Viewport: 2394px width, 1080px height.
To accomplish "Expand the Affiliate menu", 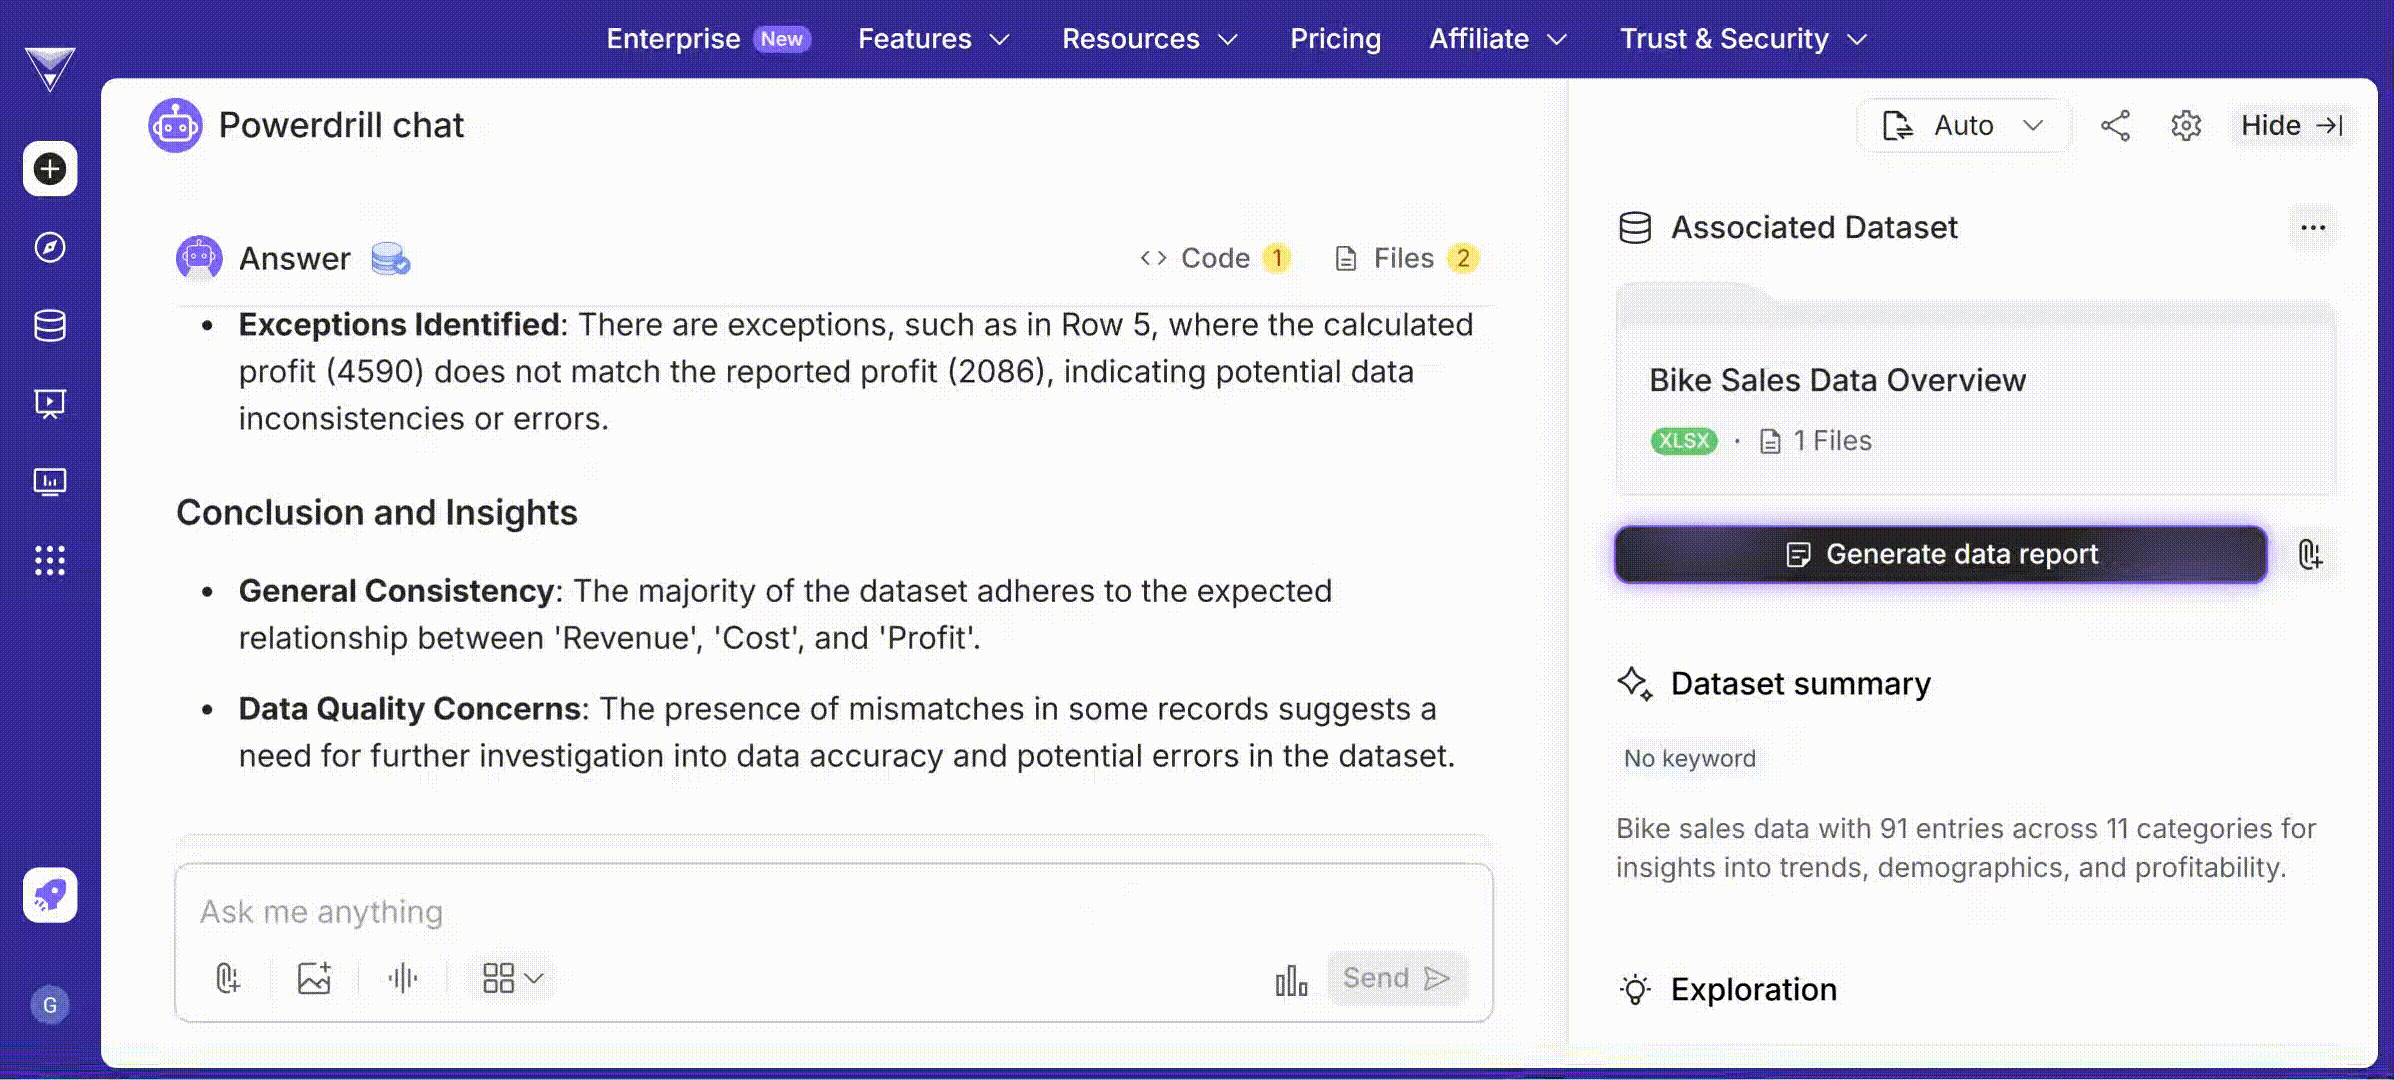I will tap(1498, 39).
